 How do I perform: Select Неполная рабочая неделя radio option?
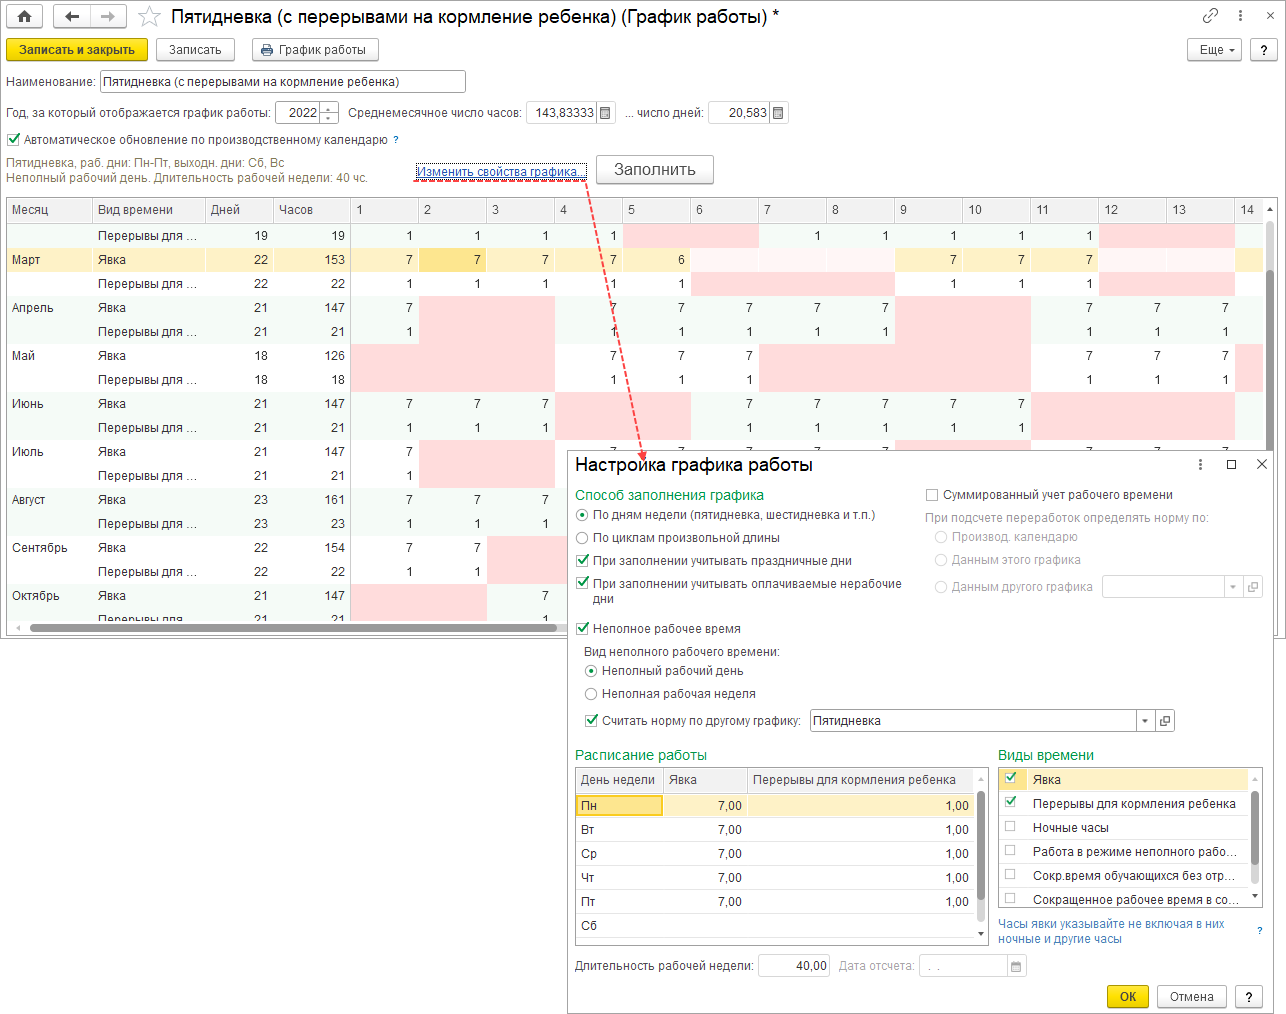(x=591, y=694)
